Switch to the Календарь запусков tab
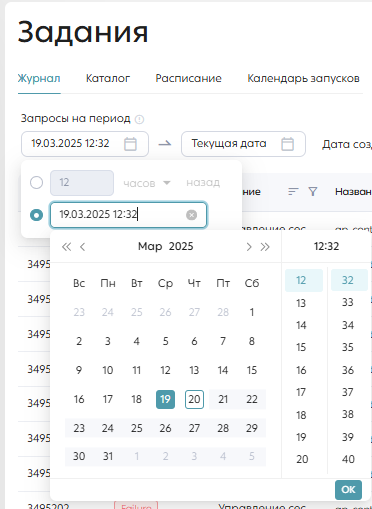Image resolution: width=372 pixels, height=509 pixels. (x=303, y=78)
